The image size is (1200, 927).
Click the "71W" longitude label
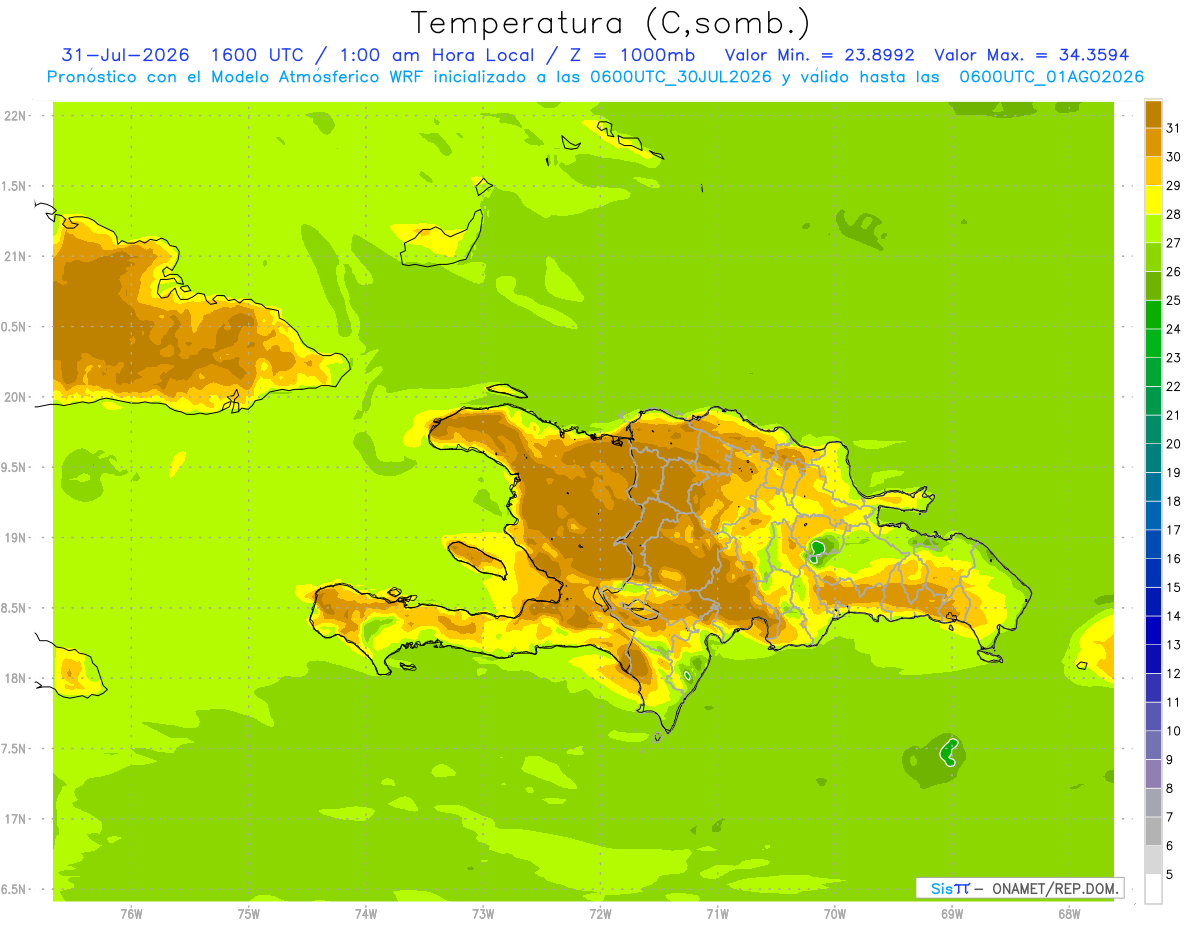tap(717, 913)
